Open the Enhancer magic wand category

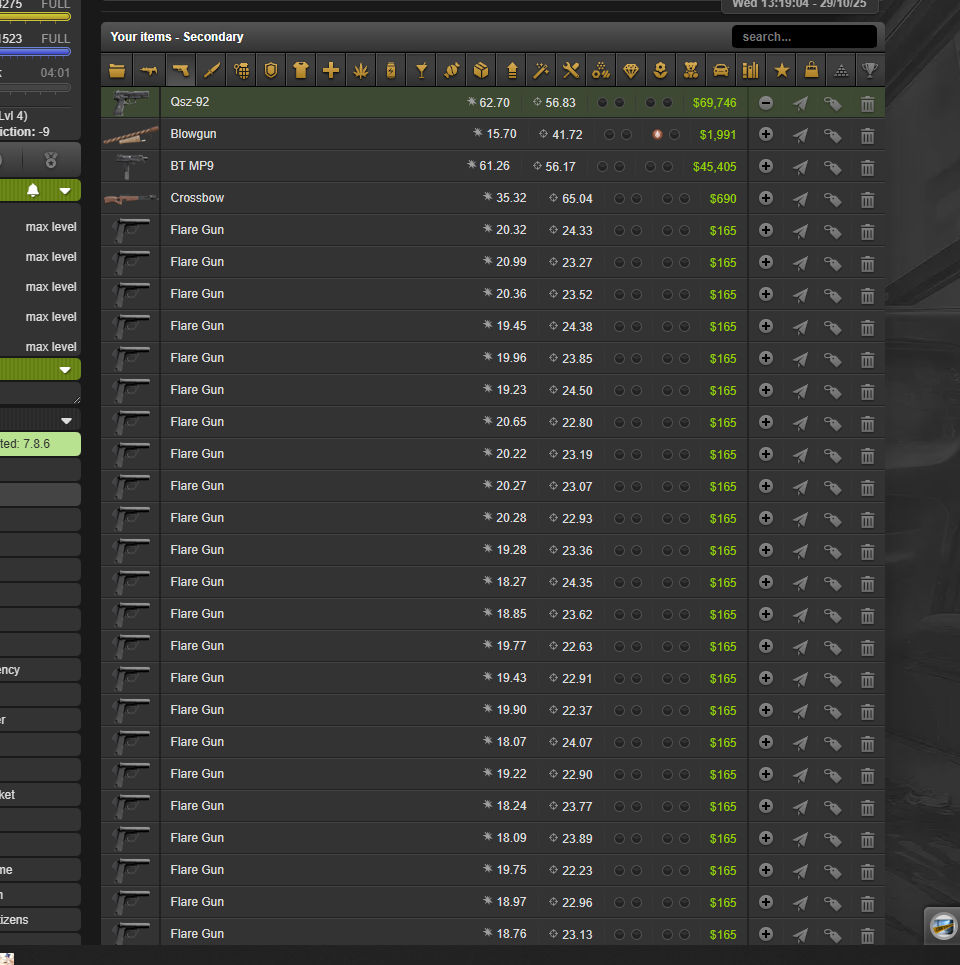[x=541, y=71]
